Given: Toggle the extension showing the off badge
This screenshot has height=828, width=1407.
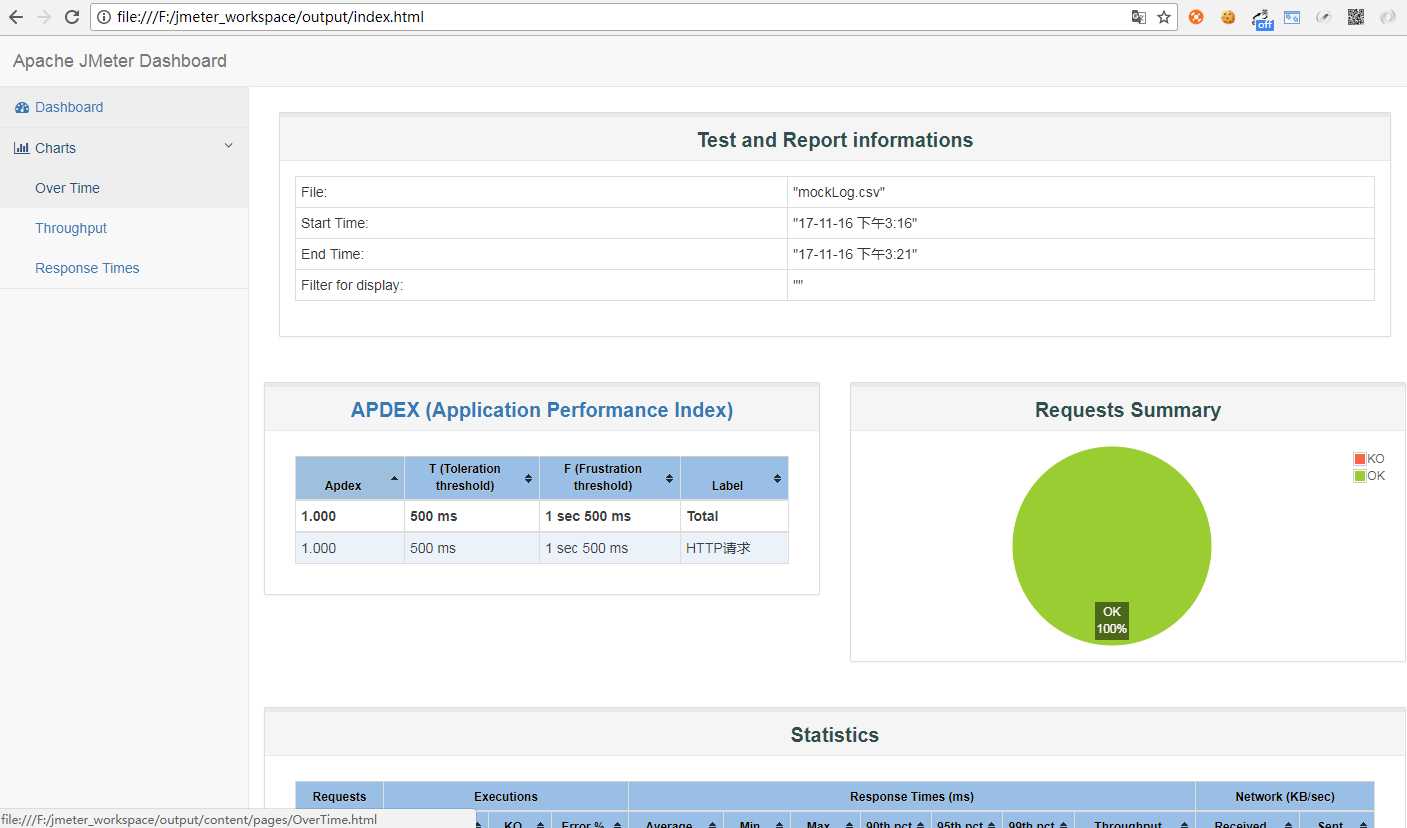Looking at the screenshot, I should pos(1262,19).
